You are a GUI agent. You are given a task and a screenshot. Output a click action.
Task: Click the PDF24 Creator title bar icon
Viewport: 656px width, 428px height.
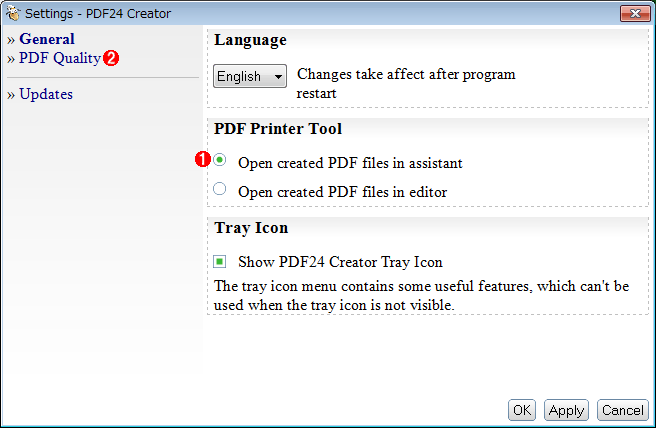pyautogui.click(x=13, y=13)
